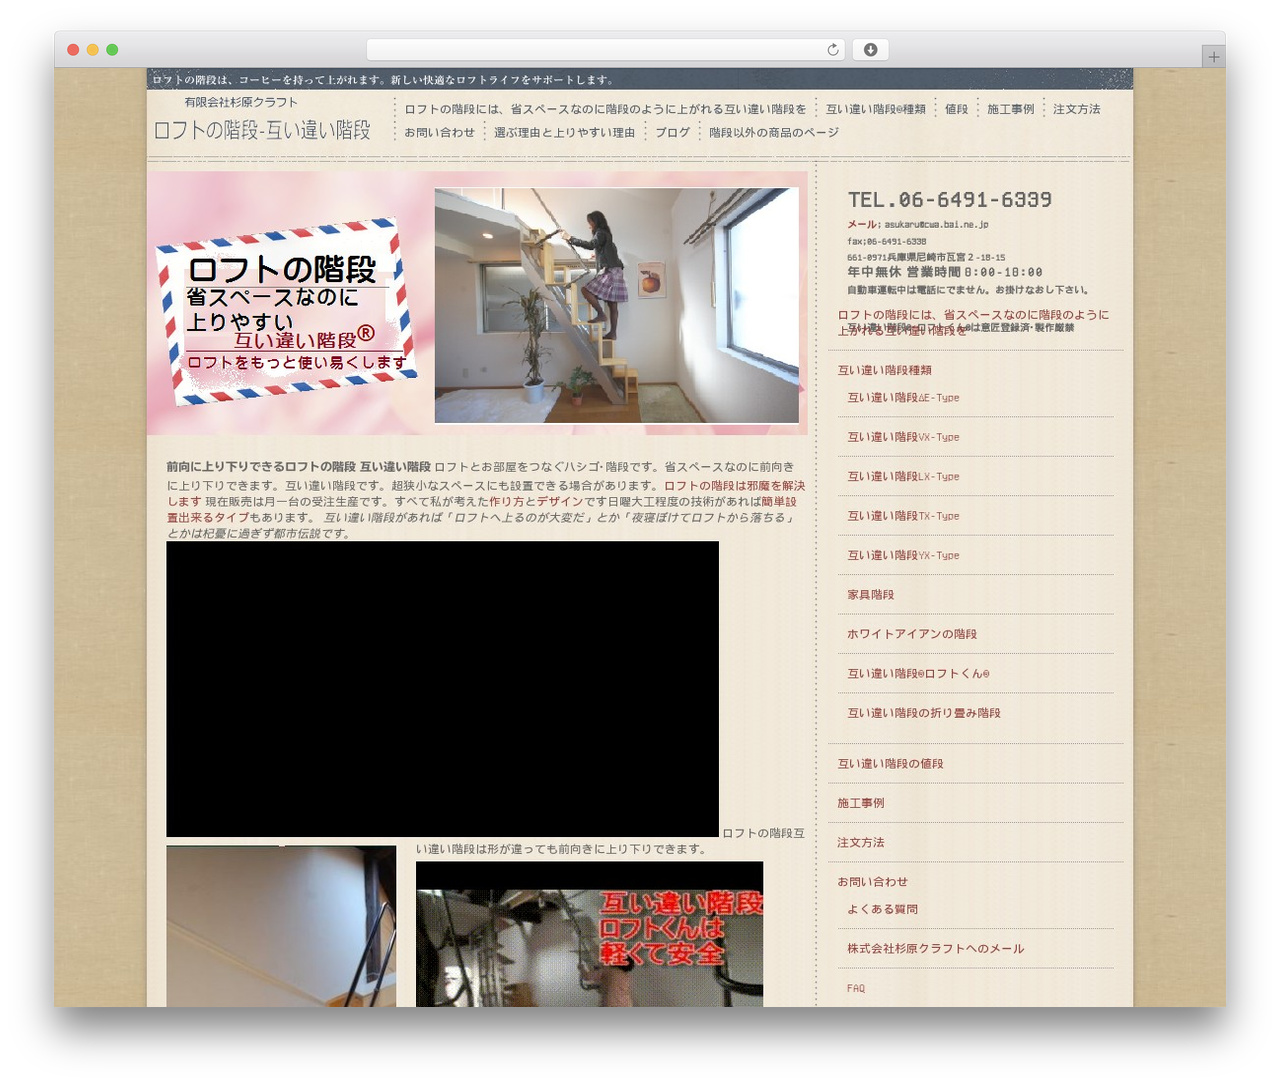
Task: Open sidebar link 注文方法
Action: click(x=861, y=843)
